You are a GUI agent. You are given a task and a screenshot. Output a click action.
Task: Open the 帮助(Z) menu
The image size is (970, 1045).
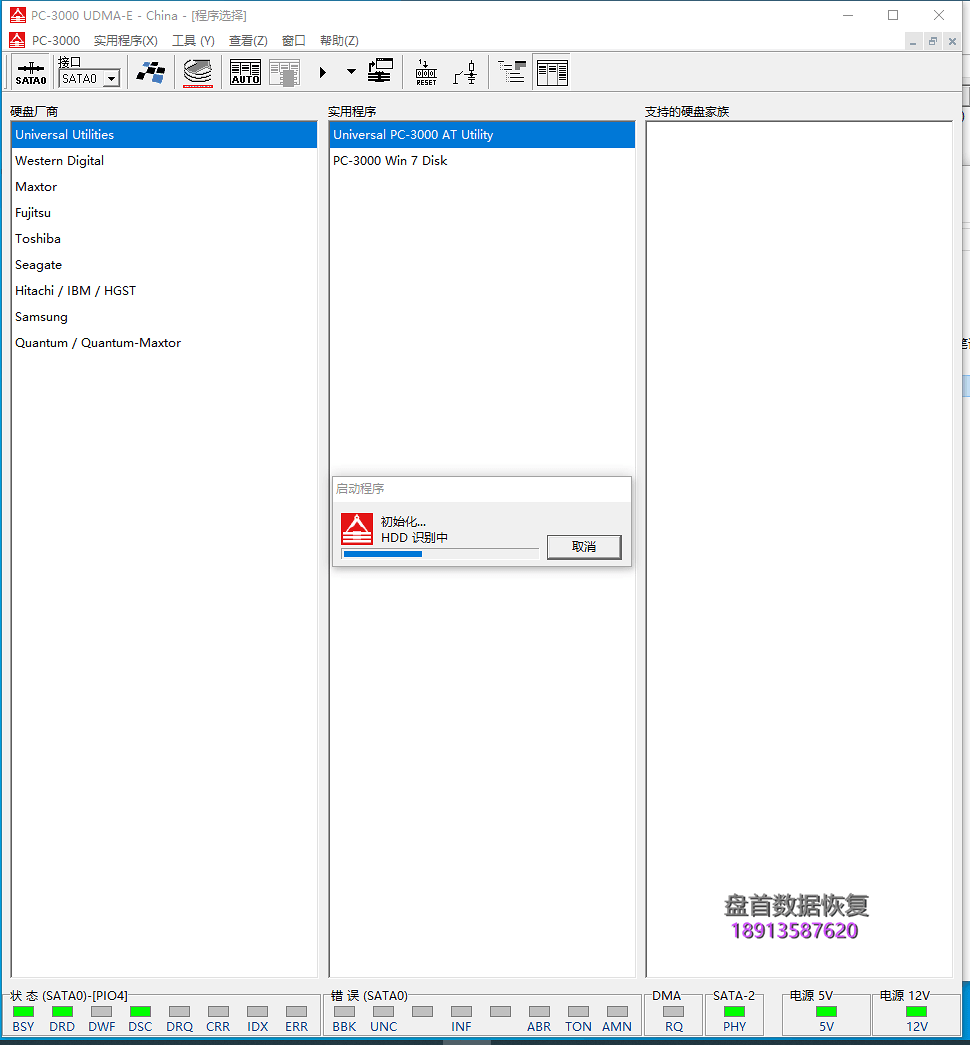click(x=339, y=41)
